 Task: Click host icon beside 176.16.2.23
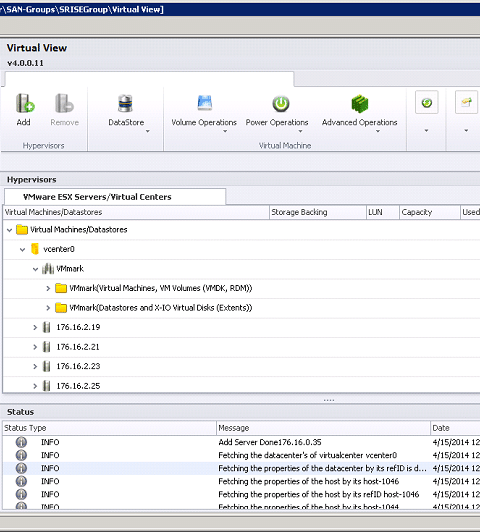[x=47, y=366]
